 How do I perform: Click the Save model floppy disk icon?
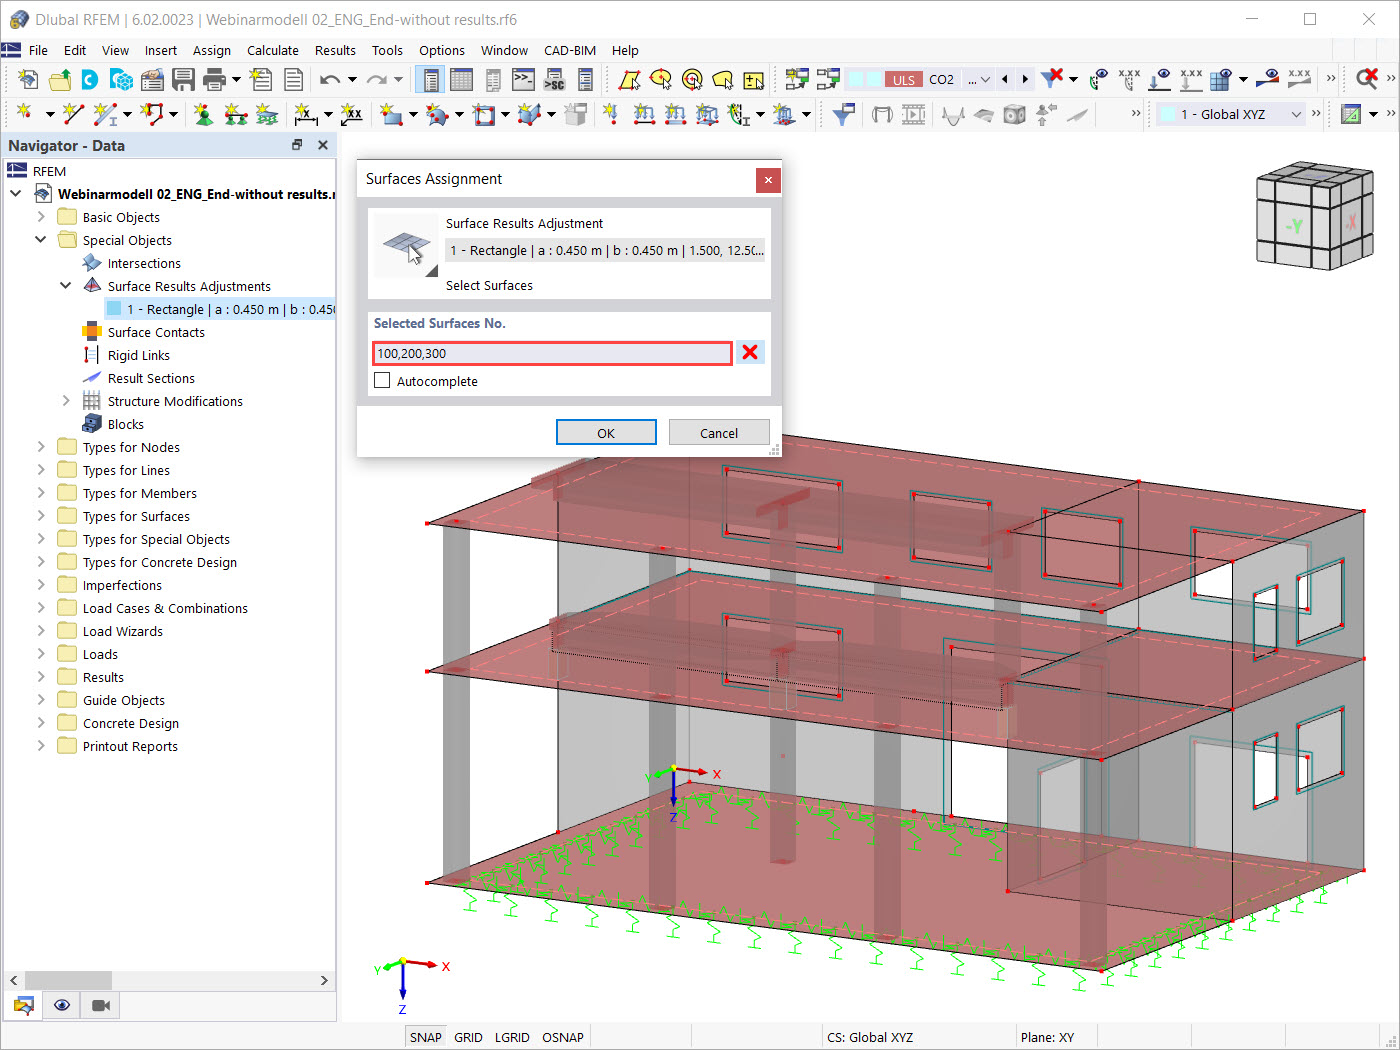click(x=183, y=80)
